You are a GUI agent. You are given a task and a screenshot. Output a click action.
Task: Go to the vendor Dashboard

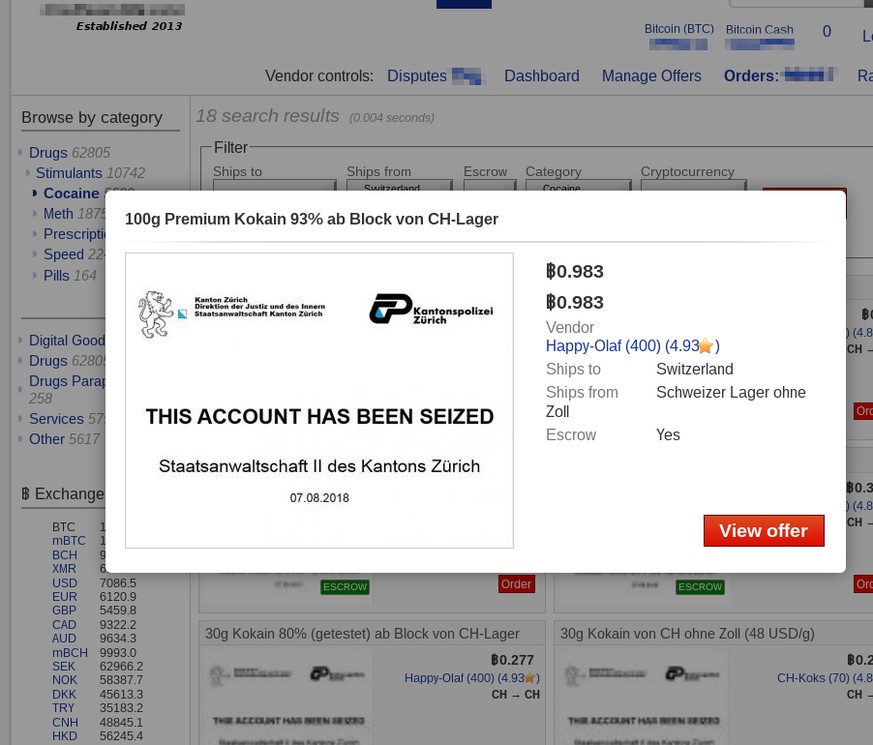[542, 76]
